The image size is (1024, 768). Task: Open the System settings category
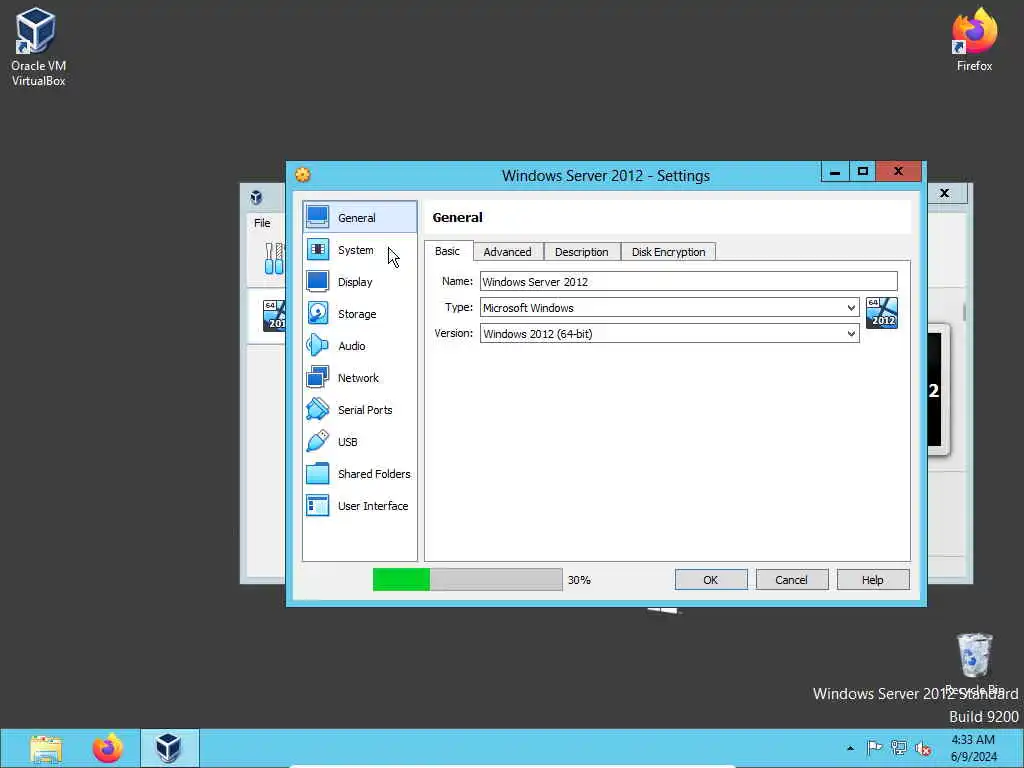click(359, 249)
